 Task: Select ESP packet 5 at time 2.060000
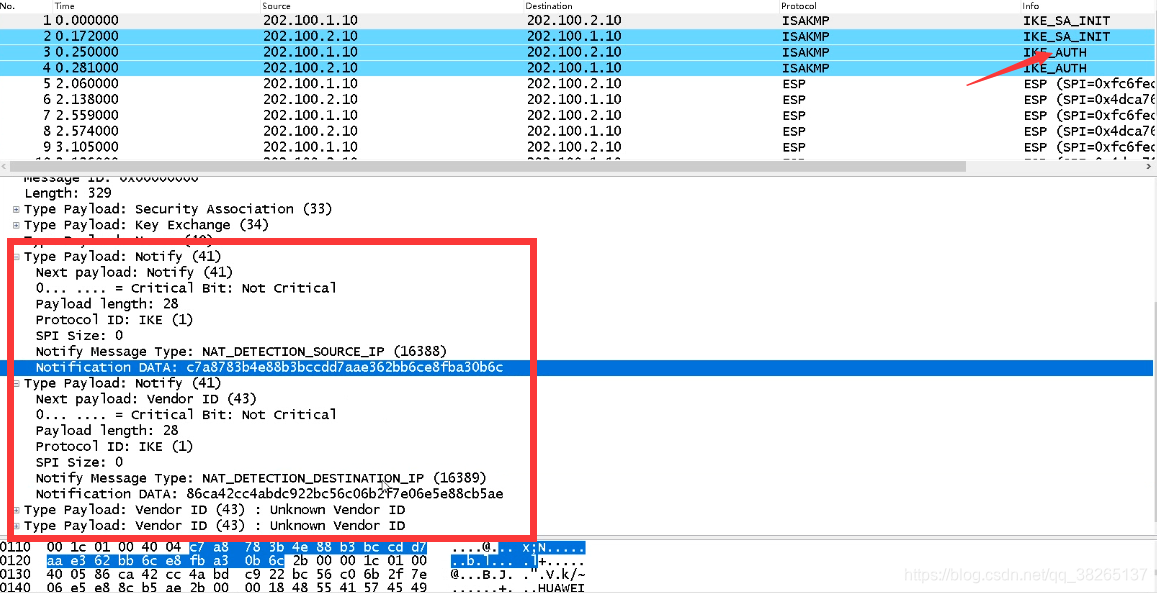pos(578,83)
